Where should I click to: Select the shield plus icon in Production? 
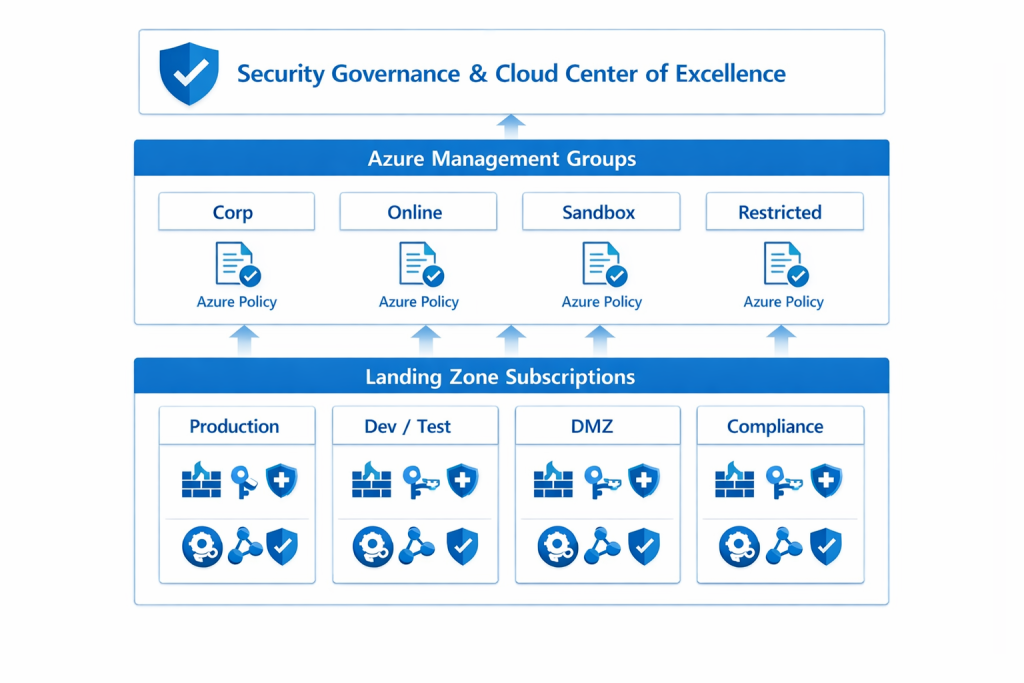pyautogui.click(x=281, y=481)
